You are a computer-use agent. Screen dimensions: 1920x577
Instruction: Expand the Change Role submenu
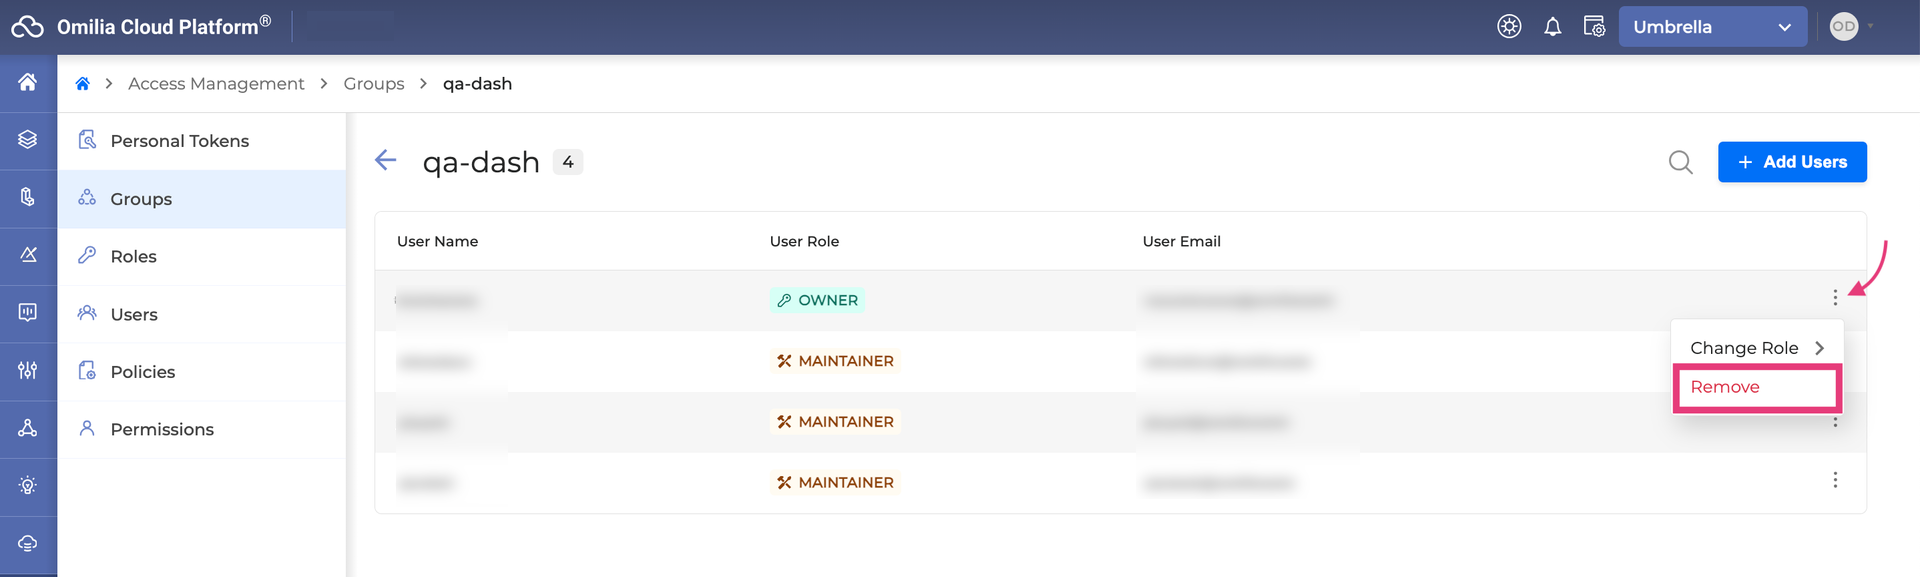pyautogui.click(x=1756, y=348)
